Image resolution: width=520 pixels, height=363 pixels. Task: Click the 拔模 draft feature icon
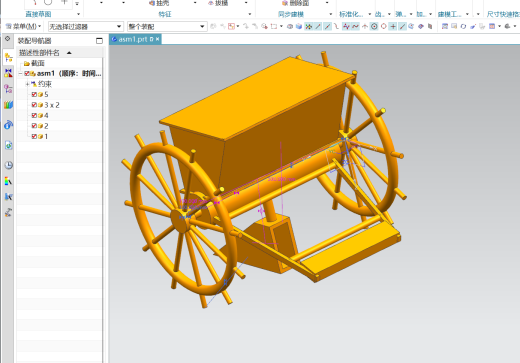211,3
